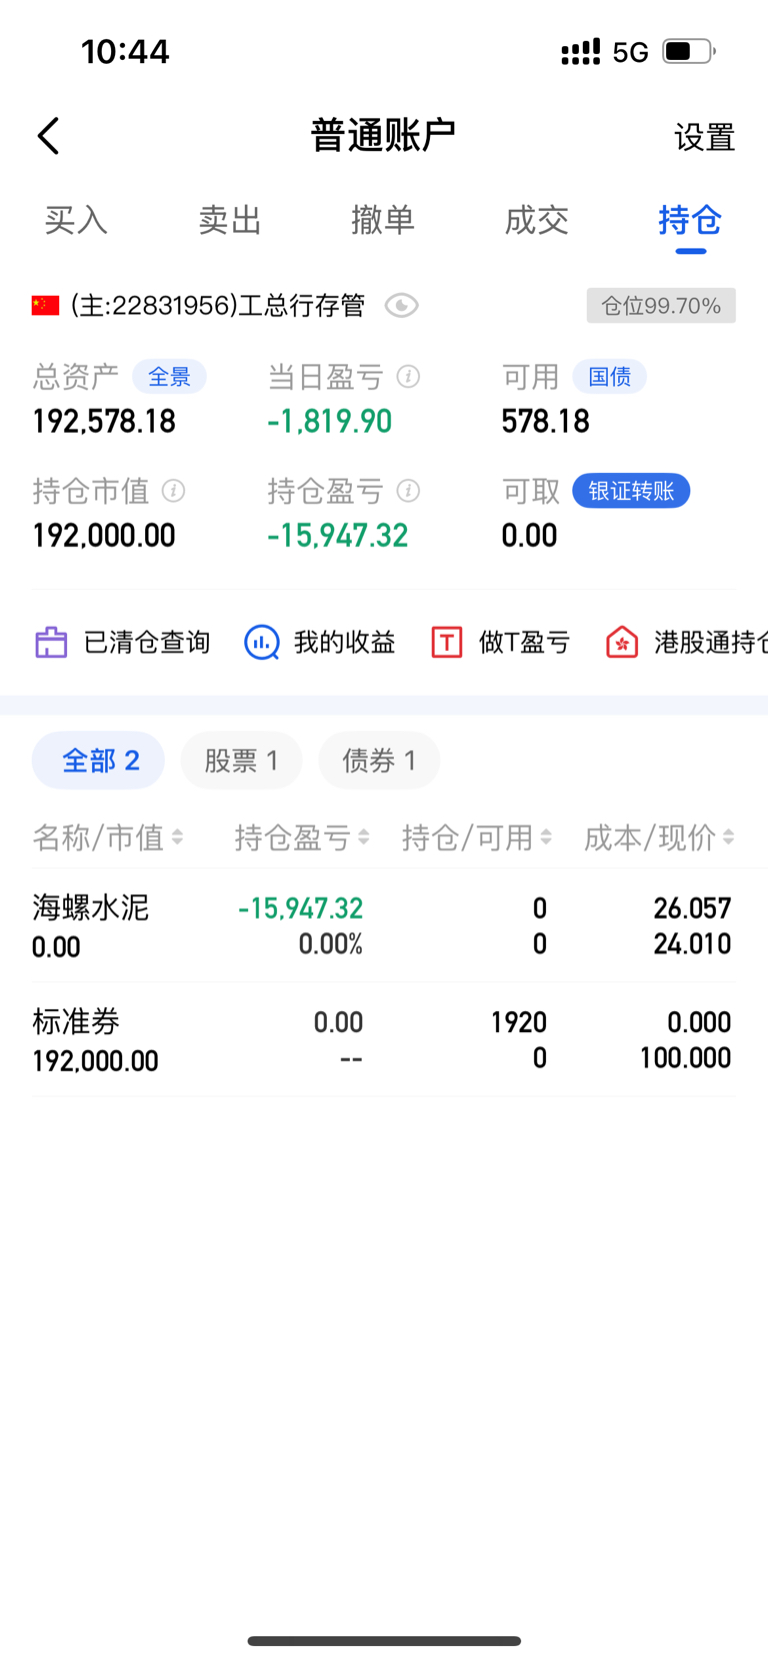Switch to the 卖出 tab
The image size is (768, 1663).
[229, 220]
